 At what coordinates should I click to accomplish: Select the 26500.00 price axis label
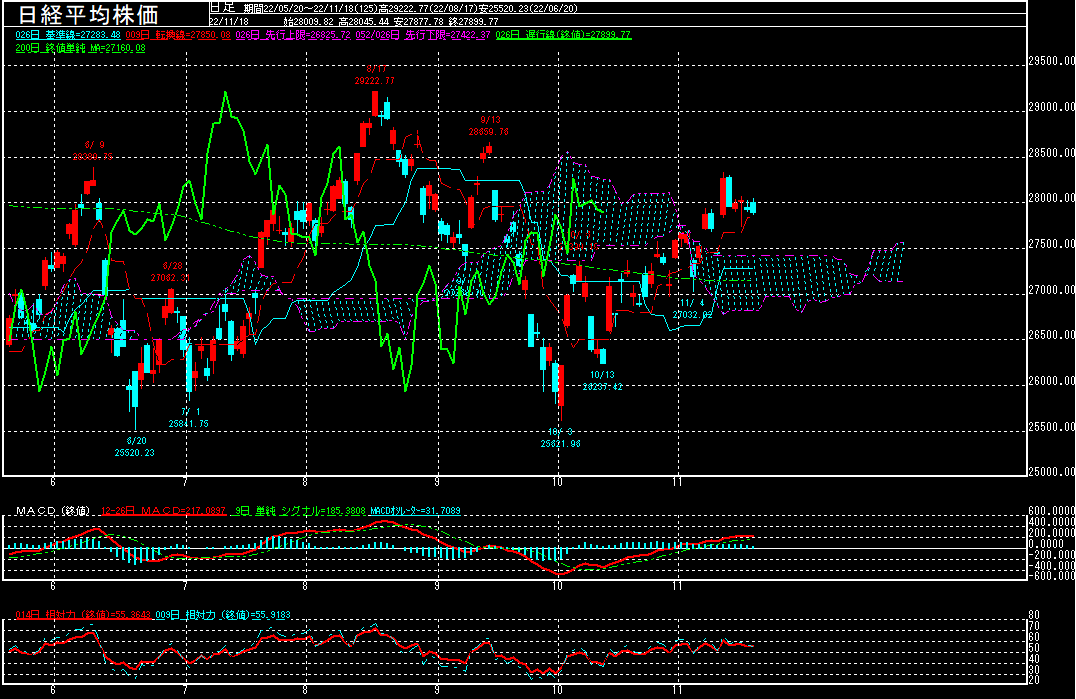click(1051, 335)
